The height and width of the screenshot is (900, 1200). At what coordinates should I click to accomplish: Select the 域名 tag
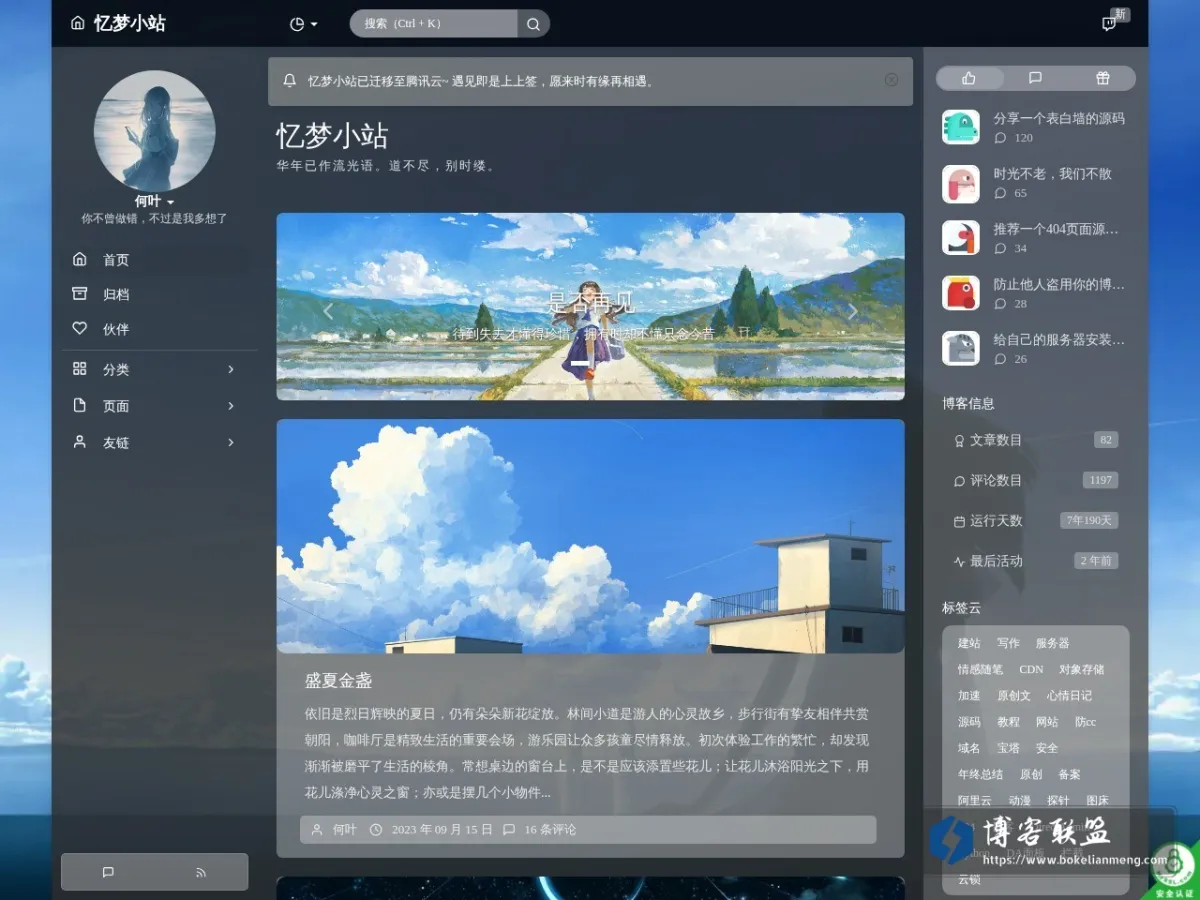coord(969,747)
